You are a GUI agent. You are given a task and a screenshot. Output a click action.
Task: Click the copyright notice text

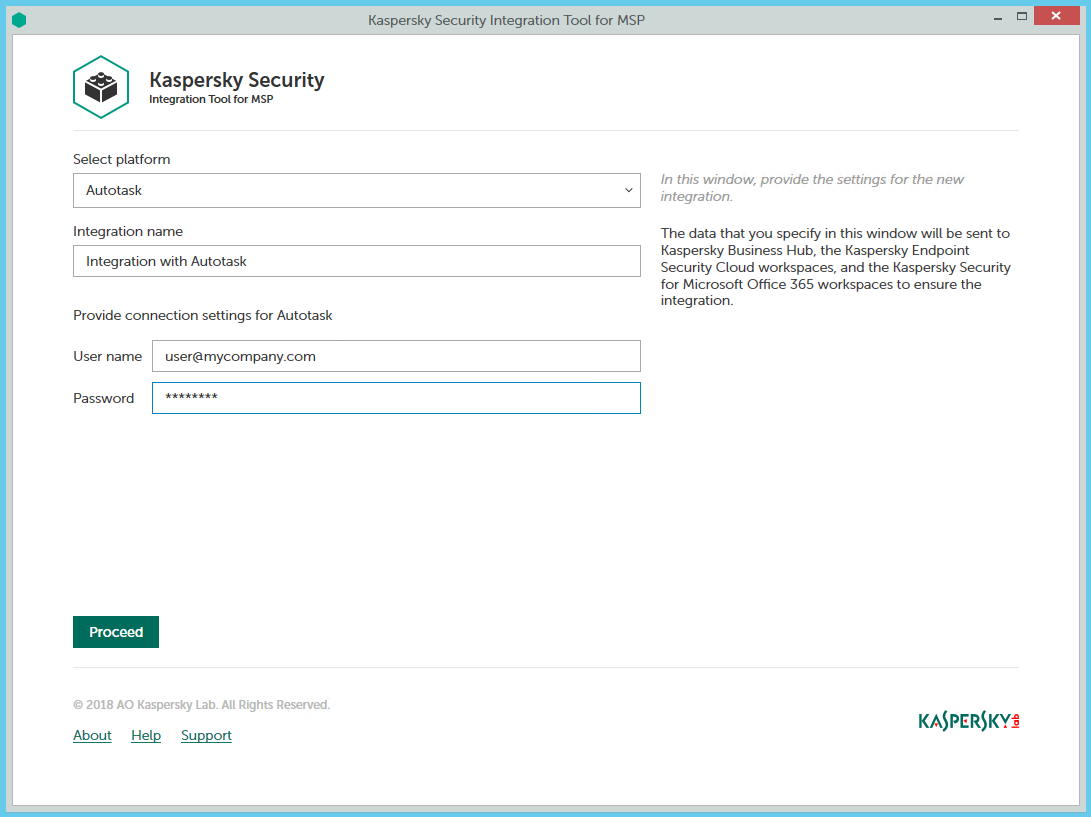201,705
